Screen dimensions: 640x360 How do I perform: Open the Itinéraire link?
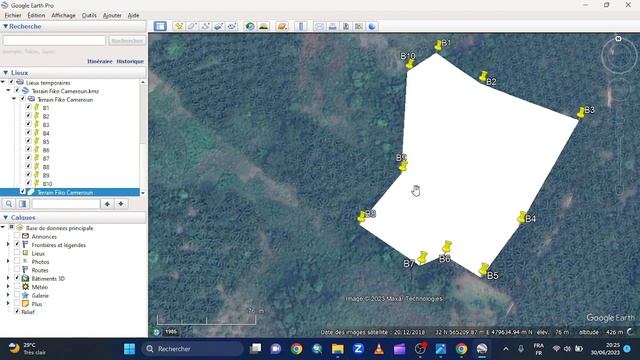[100, 61]
